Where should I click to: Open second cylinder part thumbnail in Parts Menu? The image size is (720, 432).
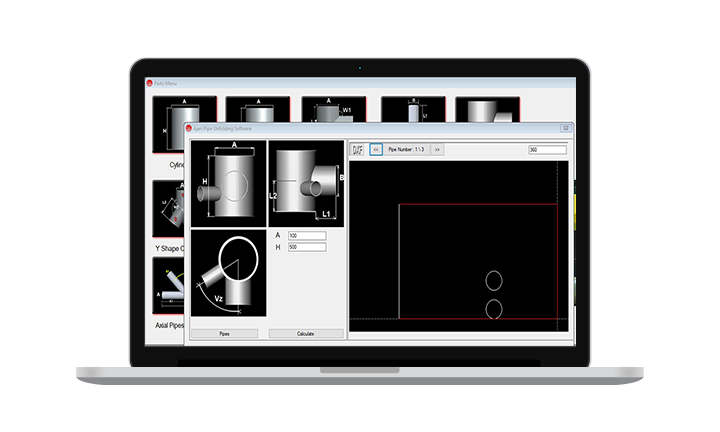(258, 109)
